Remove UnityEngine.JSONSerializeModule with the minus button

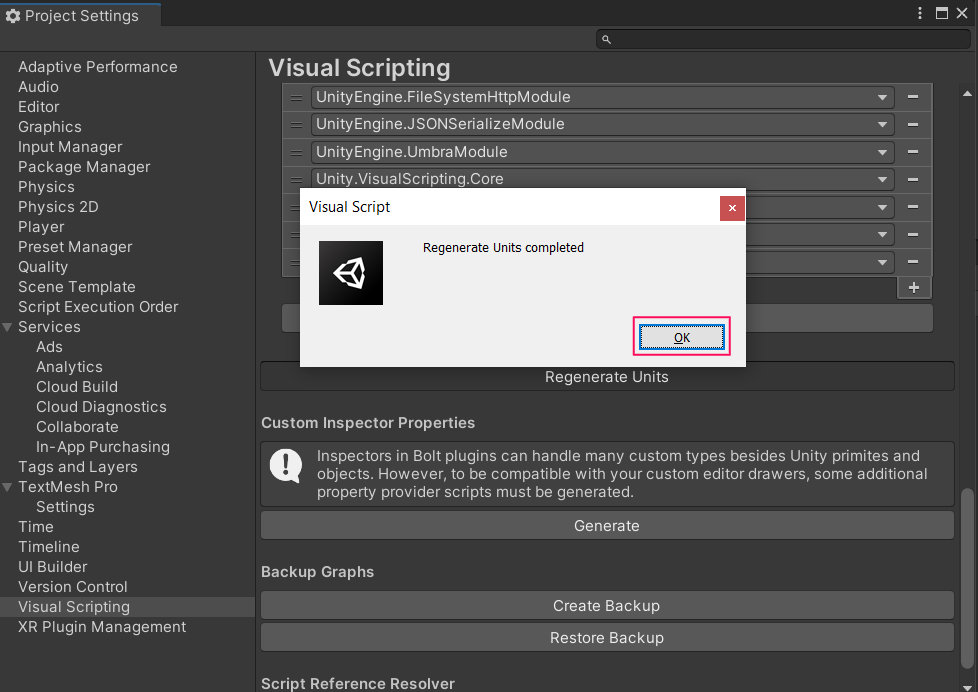(913, 124)
